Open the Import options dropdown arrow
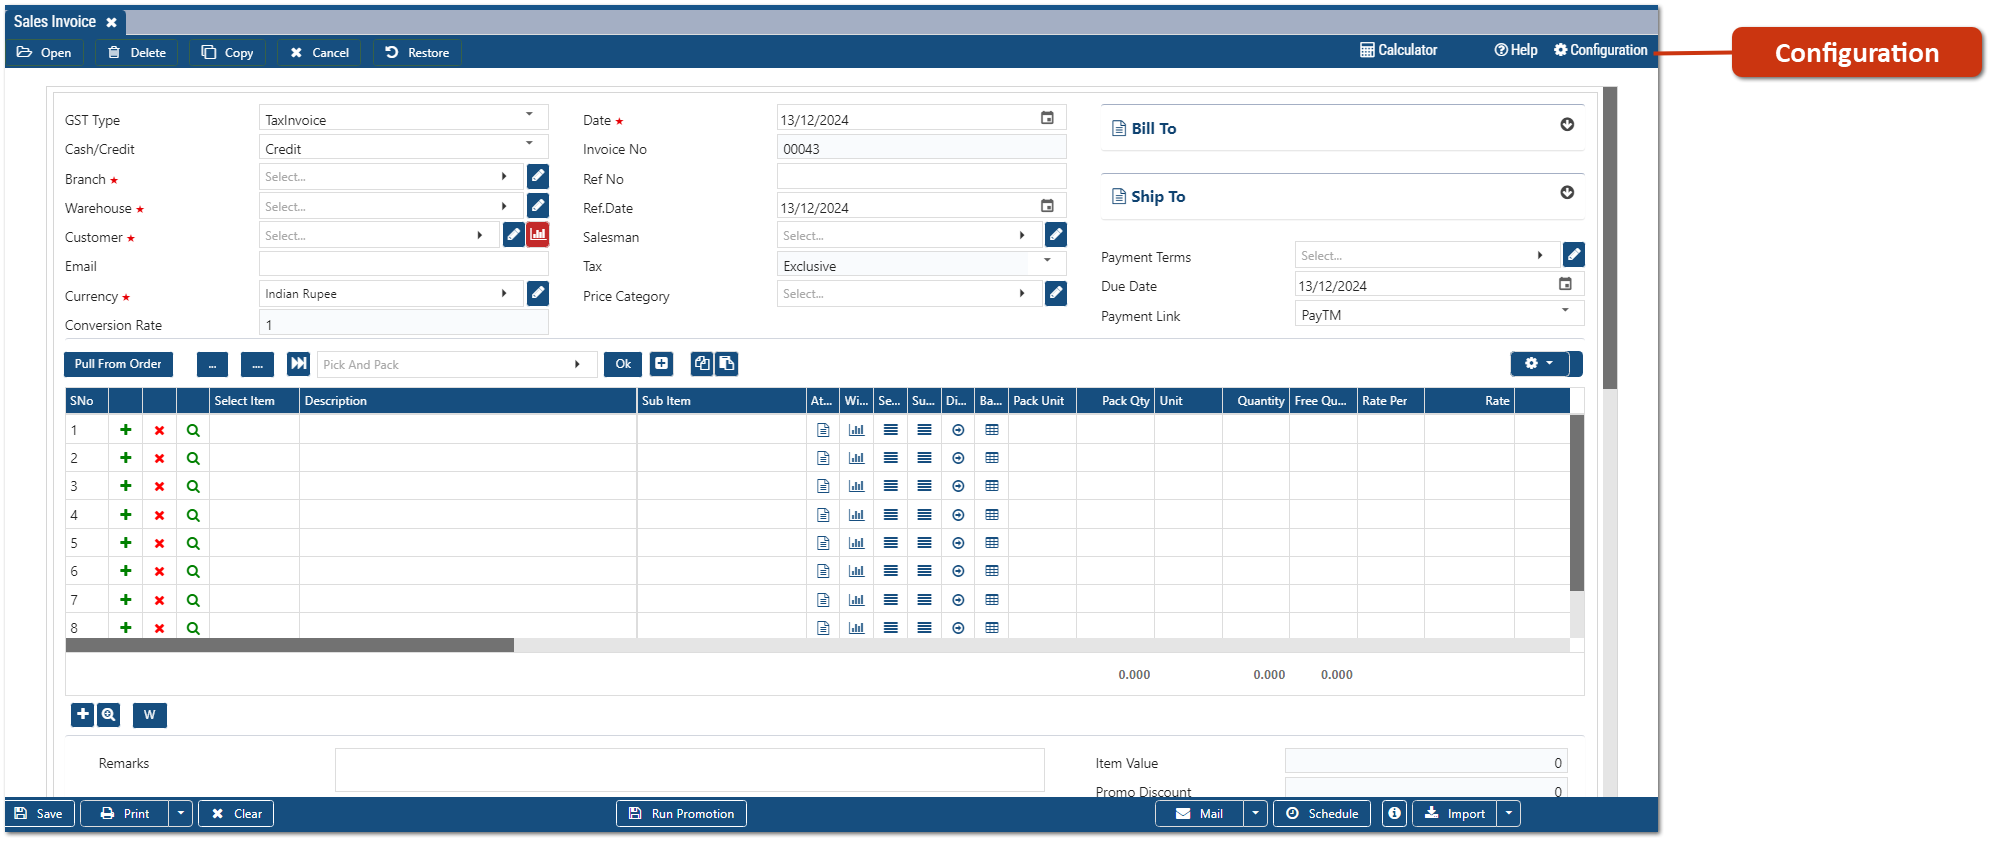1993x841 pixels. coord(1509,814)
